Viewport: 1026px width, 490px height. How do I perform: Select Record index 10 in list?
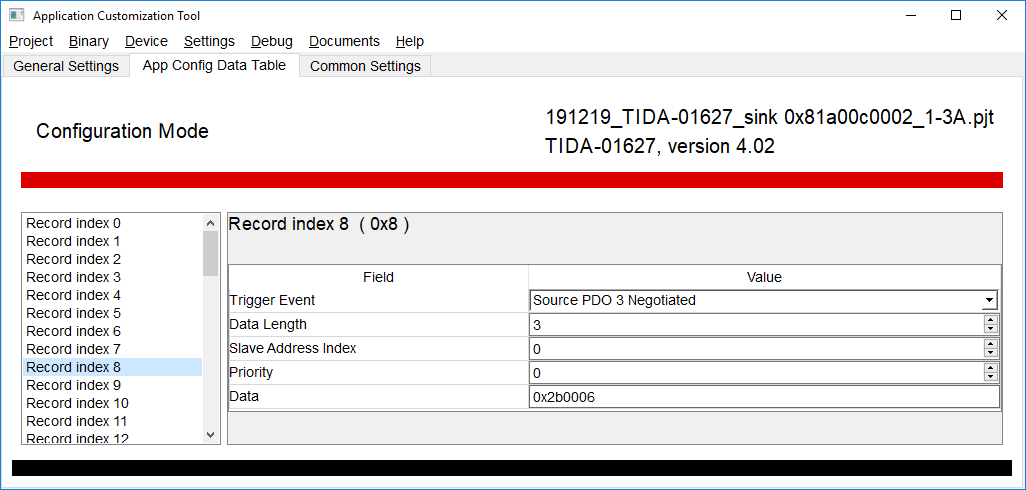pyautogui.click(x=113, y=403)
